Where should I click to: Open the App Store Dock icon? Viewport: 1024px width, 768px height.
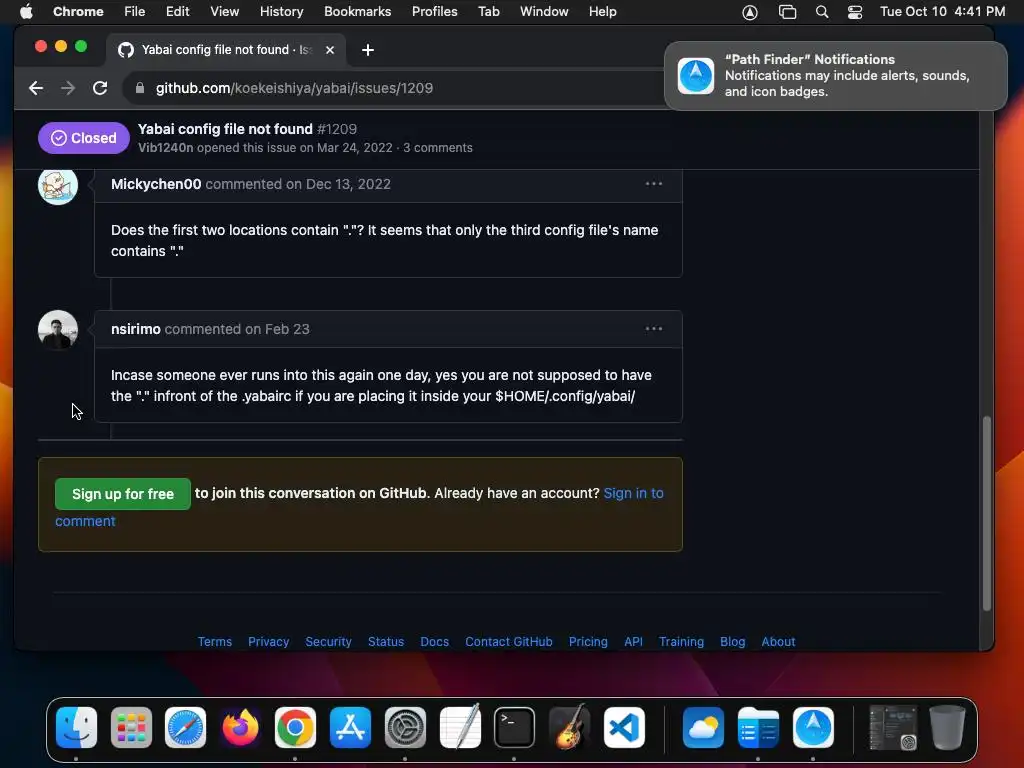coord(350,727)
